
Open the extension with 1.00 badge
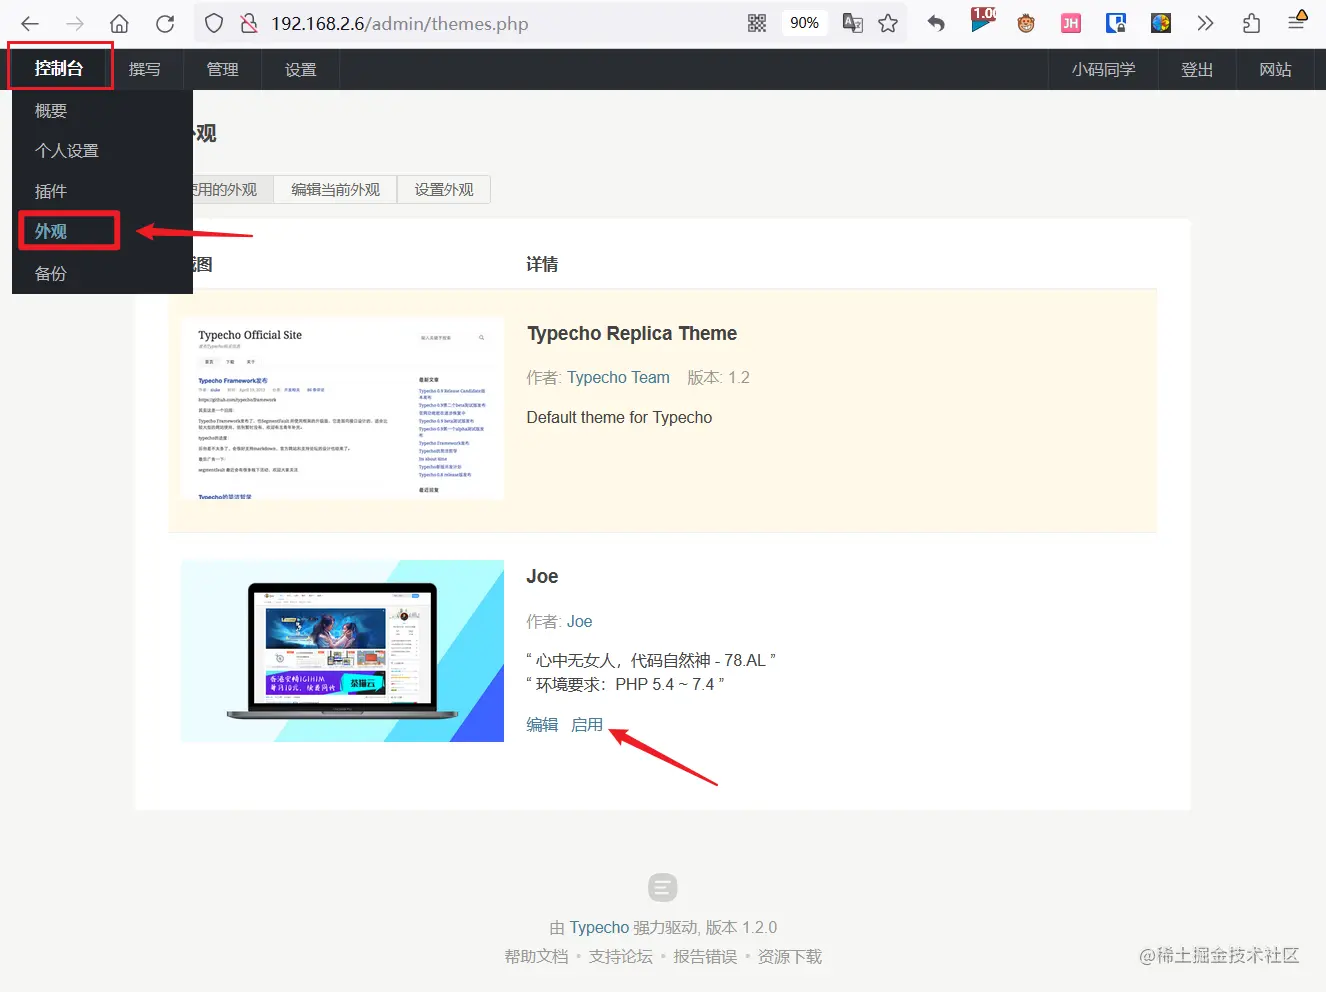click(983, 20)
